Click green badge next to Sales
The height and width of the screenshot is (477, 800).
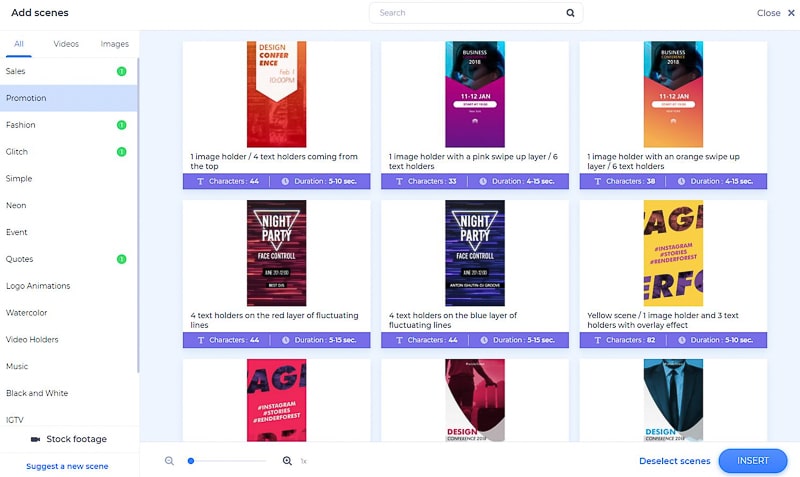tap(121, 71)
